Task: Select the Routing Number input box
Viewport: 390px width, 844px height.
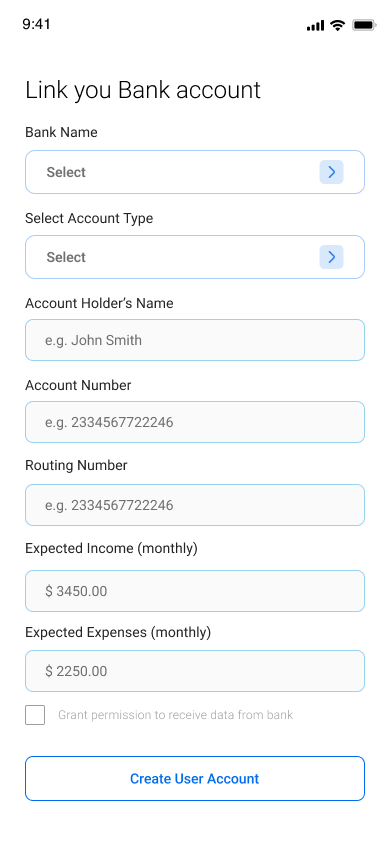Action: click(195, 505)
